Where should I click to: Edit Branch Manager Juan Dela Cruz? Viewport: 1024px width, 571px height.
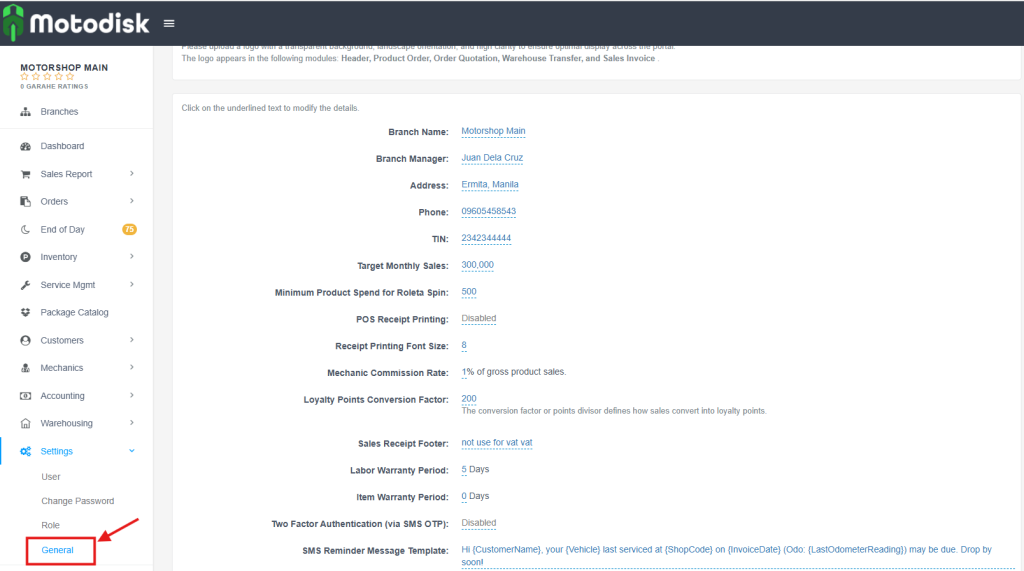[492, 158]
